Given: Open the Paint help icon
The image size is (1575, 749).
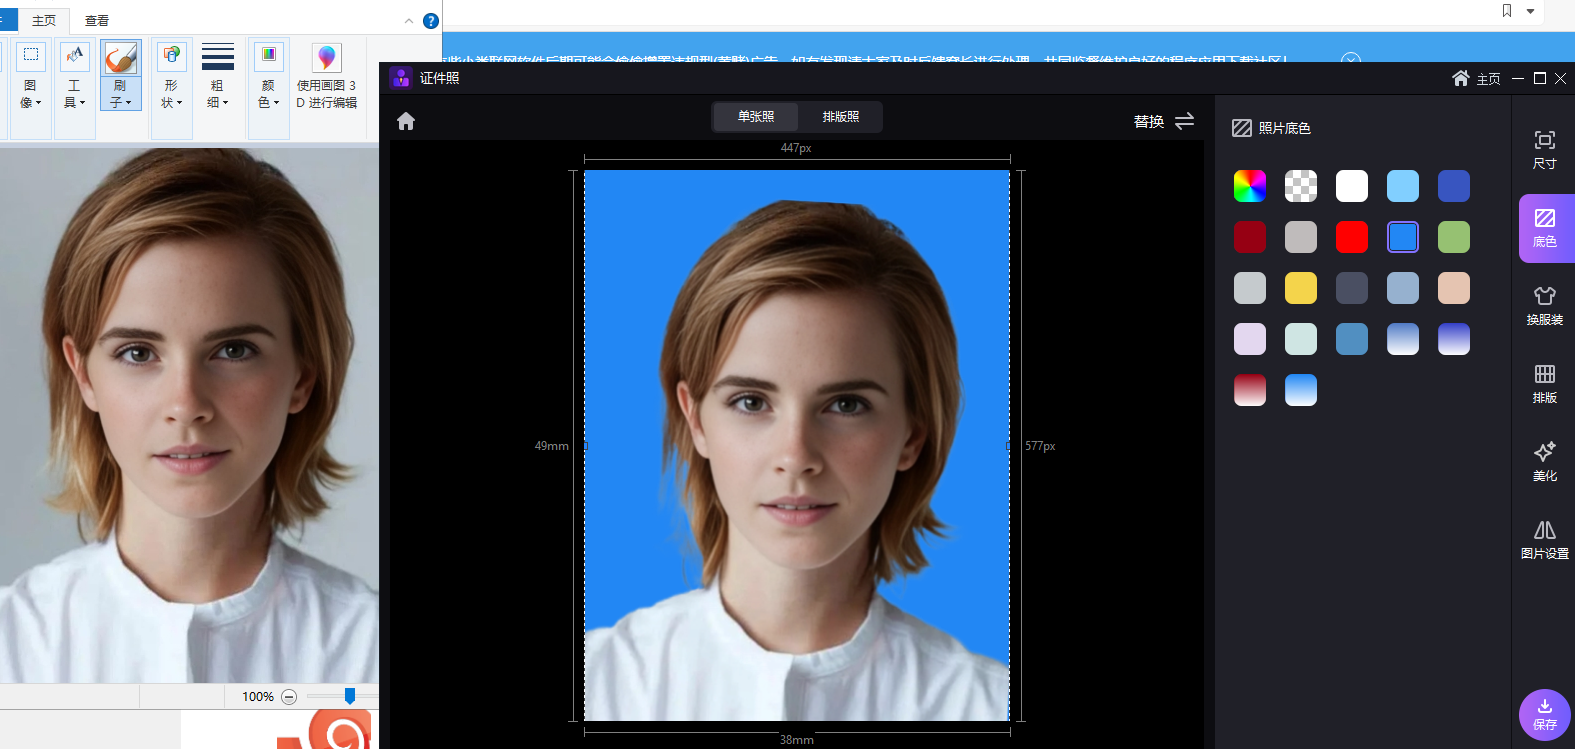Looking at the screenshot, I should [431, 21].
